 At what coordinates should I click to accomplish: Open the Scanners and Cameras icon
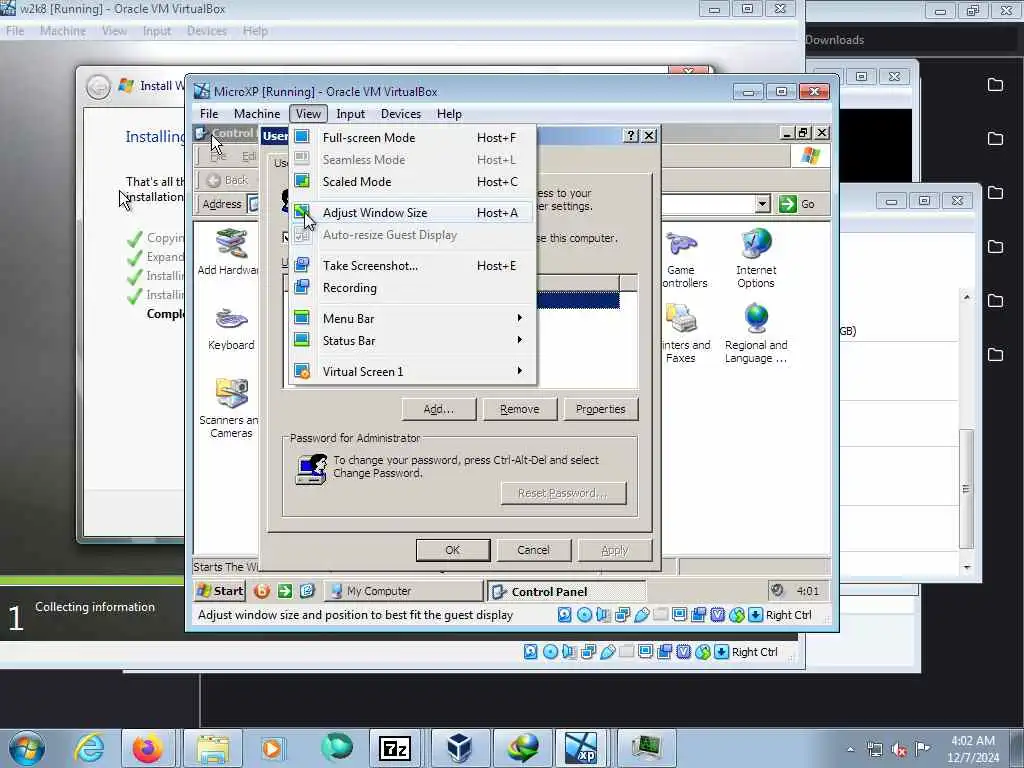point(231,408)
